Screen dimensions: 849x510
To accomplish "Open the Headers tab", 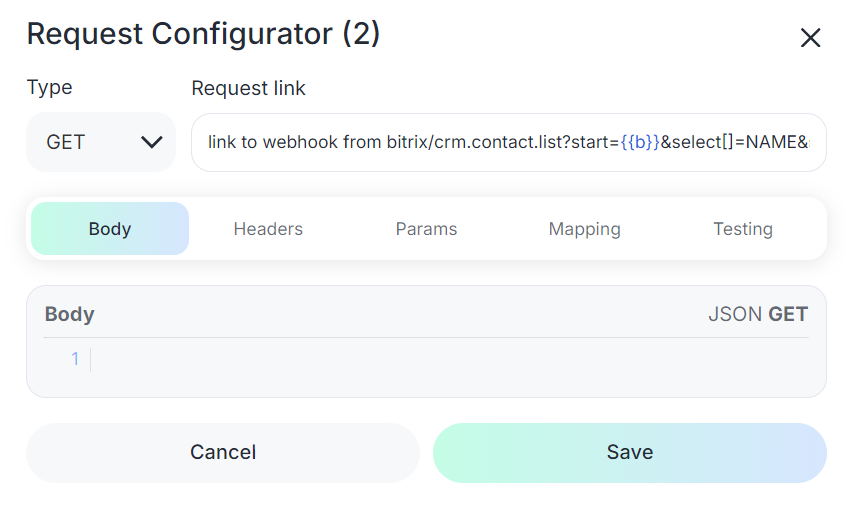I will pyautogui.click(x=268, y=229).
